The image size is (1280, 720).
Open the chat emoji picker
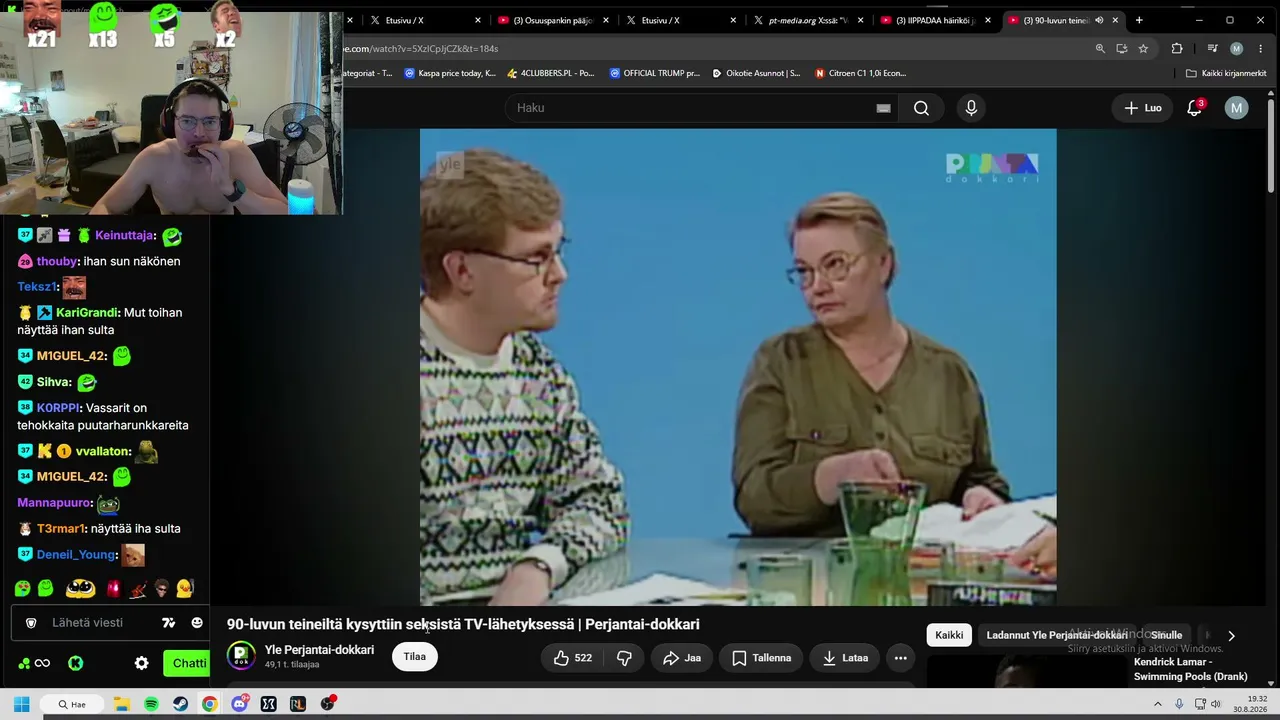point(197,623)
